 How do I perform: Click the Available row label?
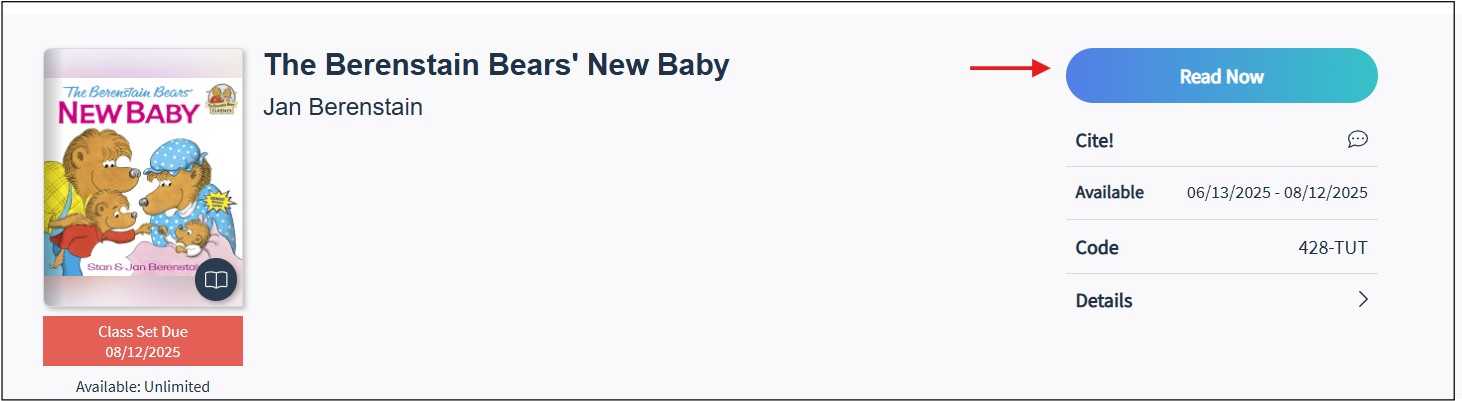coord(1109,193)
